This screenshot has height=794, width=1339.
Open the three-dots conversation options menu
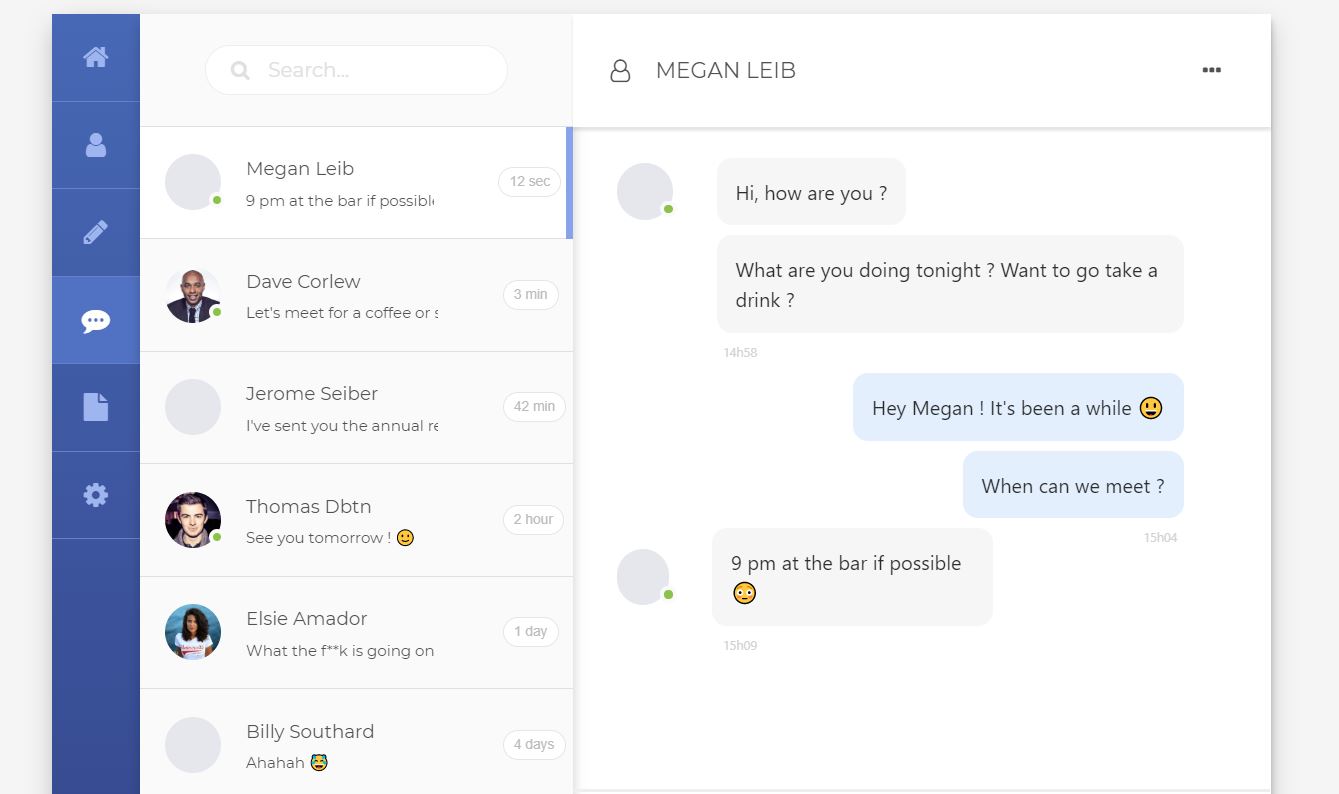pos(1211,70)
